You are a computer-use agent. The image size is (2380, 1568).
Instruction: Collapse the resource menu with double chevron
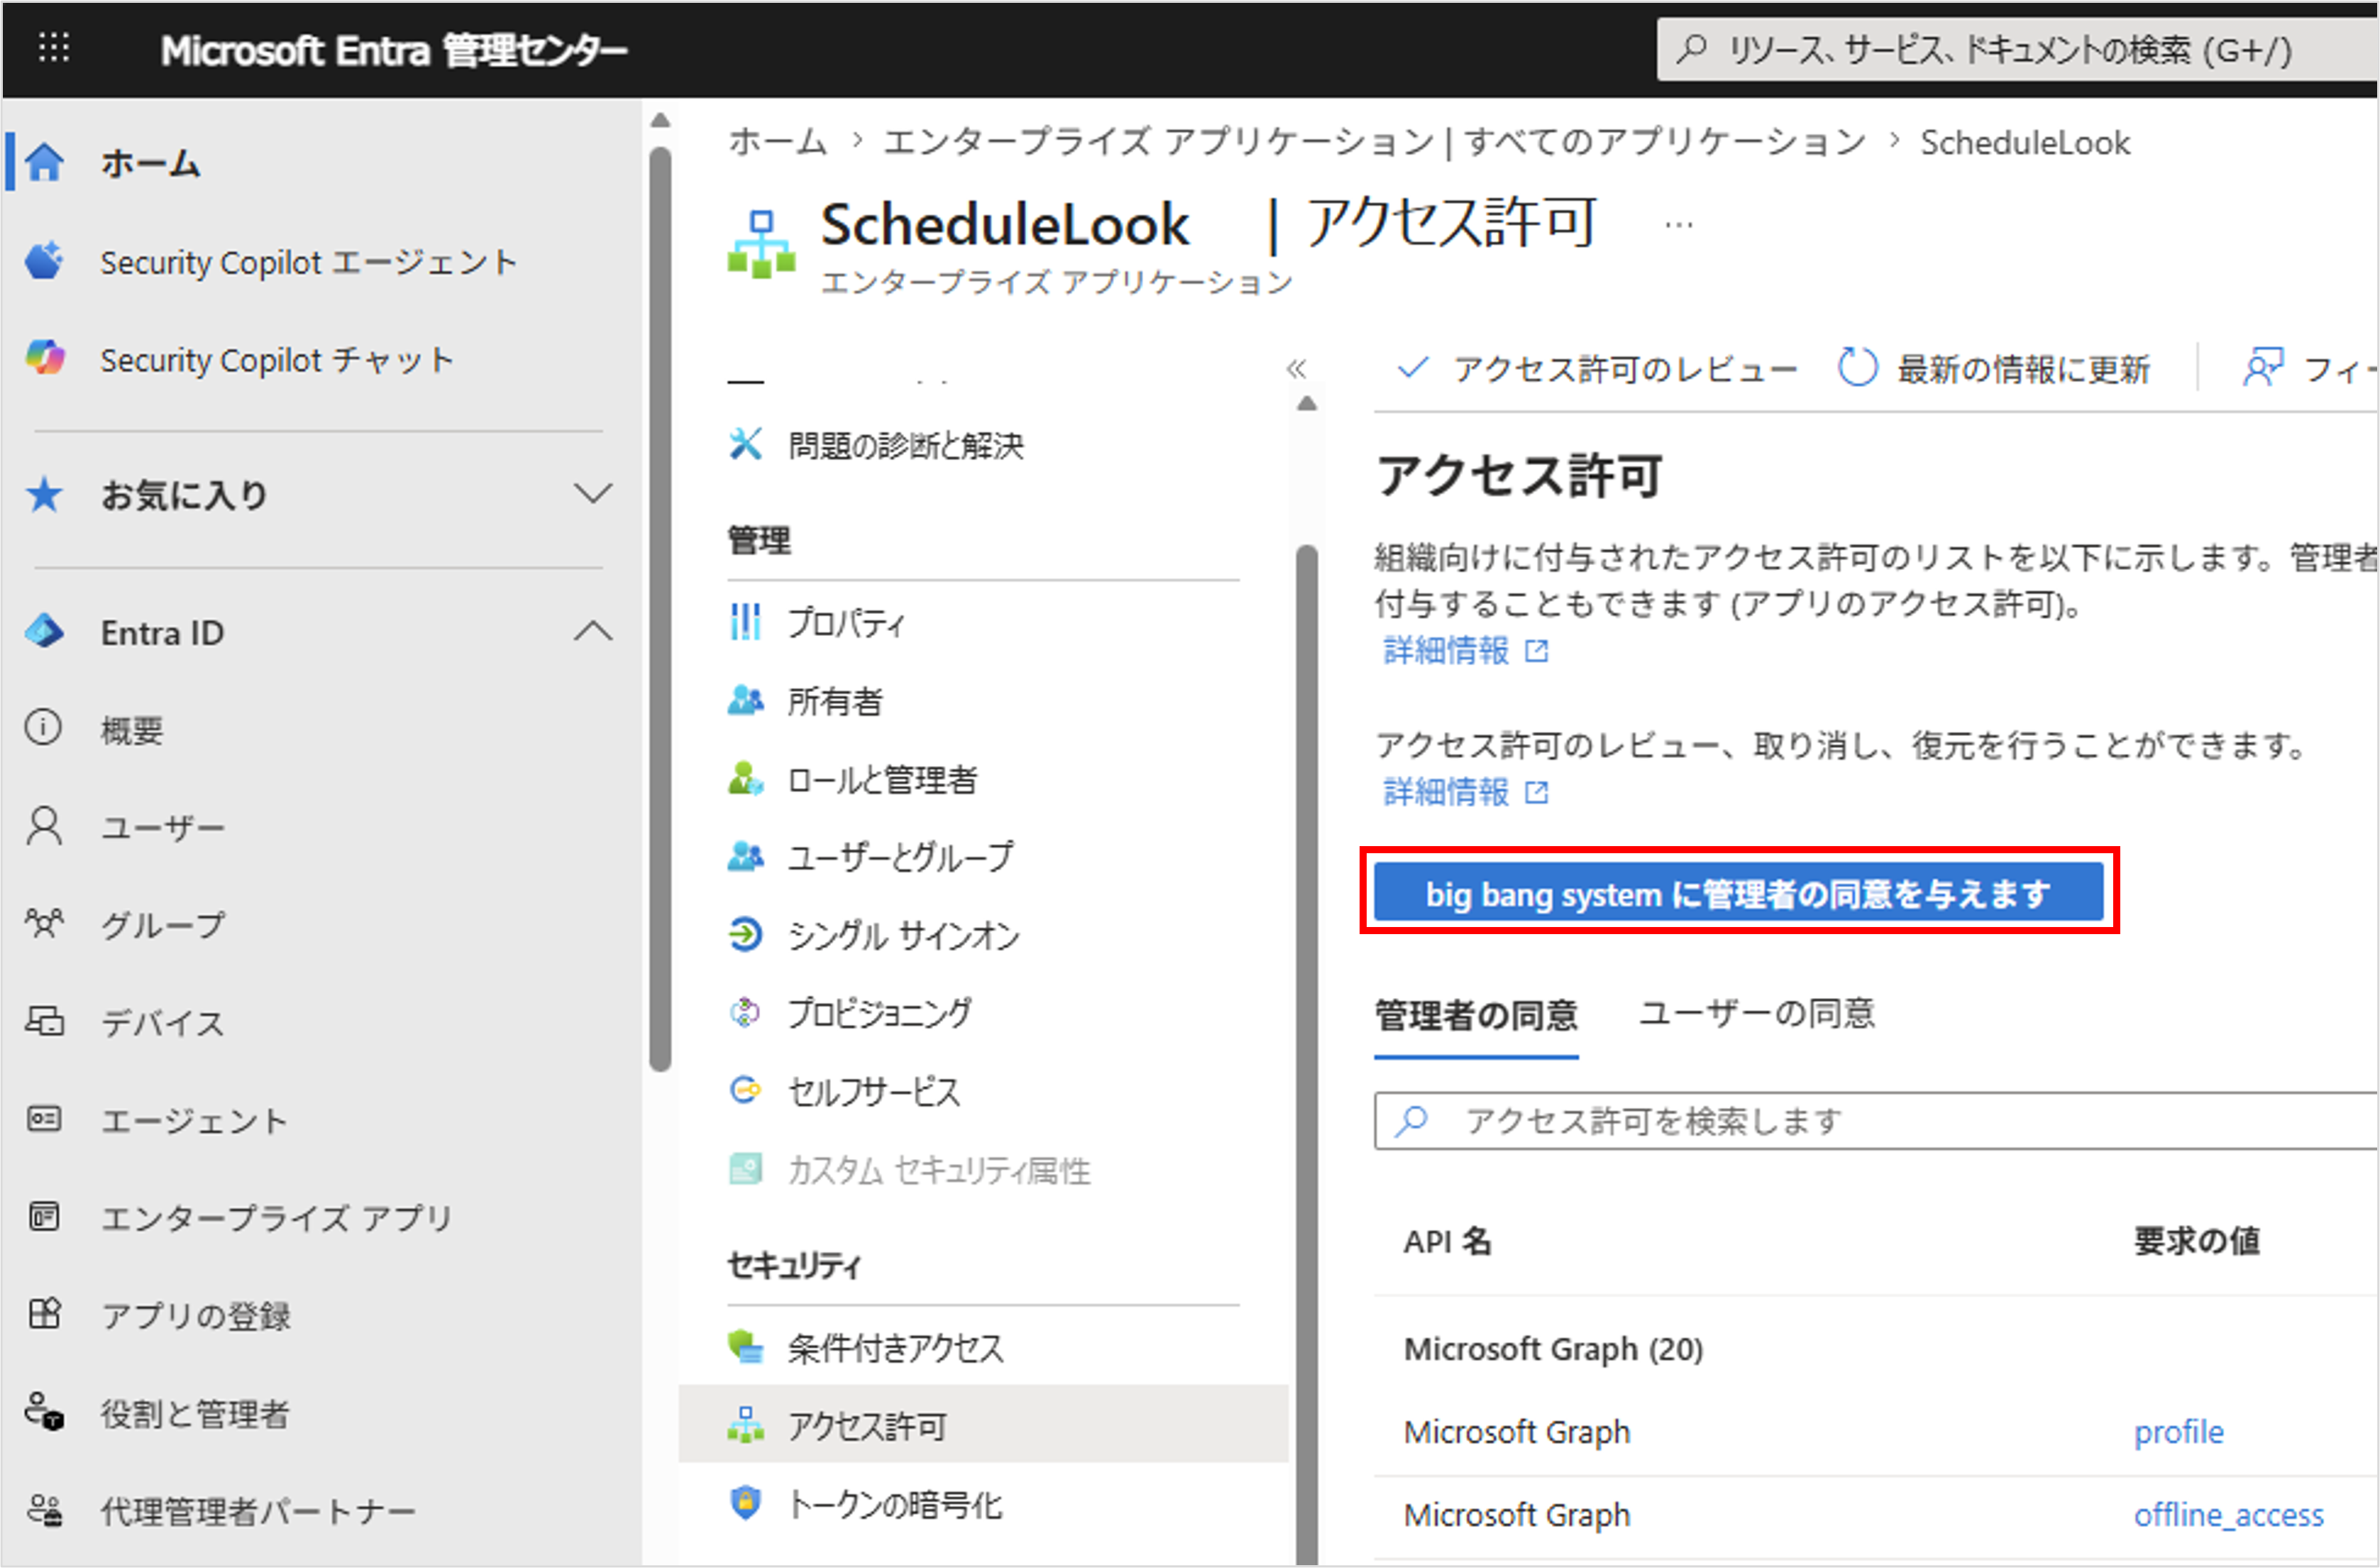pos(1296,369)
